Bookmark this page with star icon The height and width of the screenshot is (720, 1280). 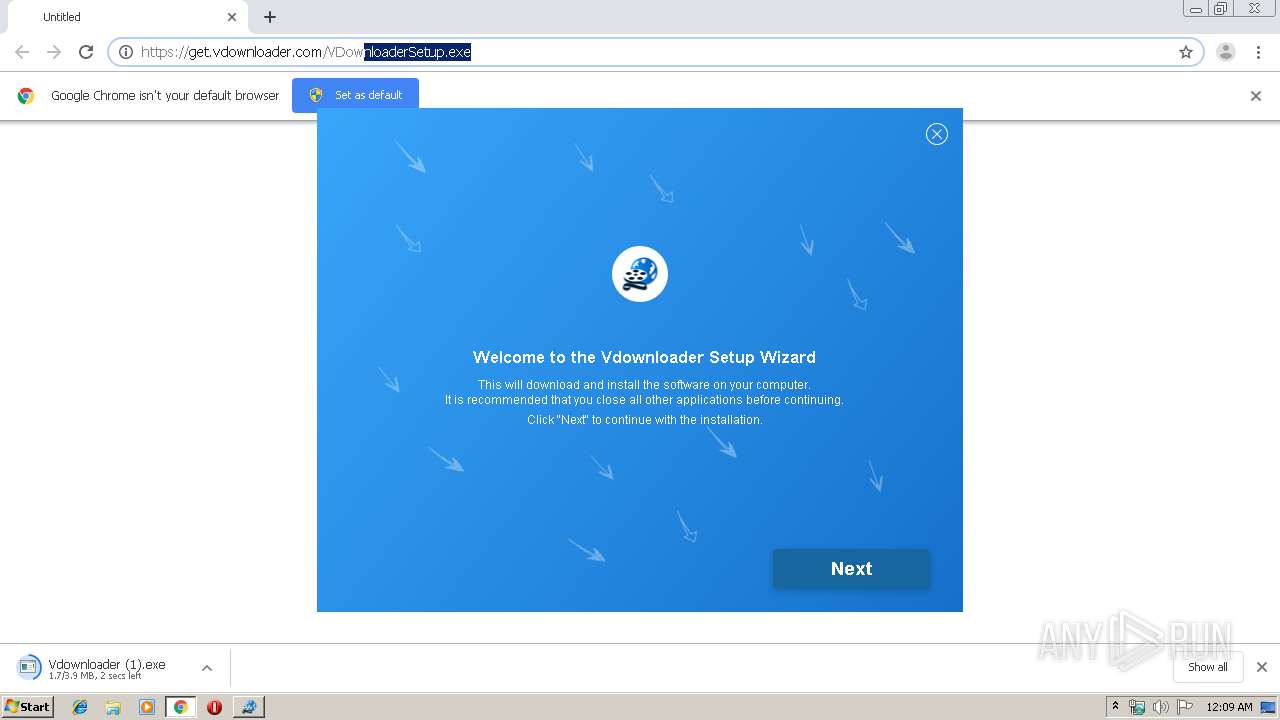[x=1186, y=52]
